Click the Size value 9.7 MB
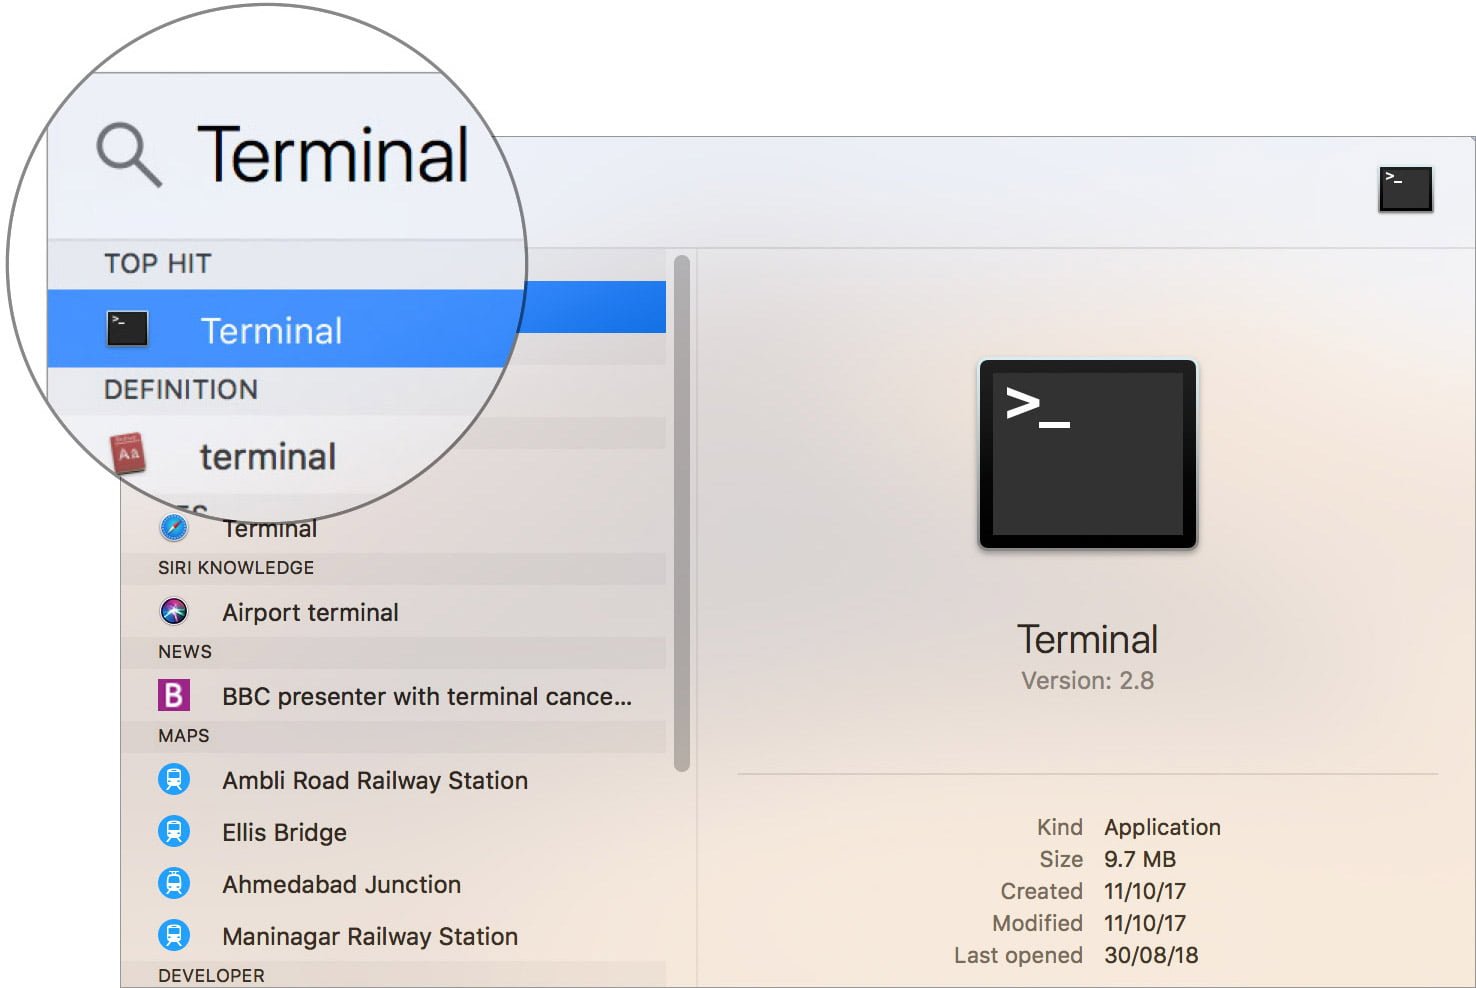Image resolution: width=1476 pixels, height=988 pixels. click(x=1139, y=859)
